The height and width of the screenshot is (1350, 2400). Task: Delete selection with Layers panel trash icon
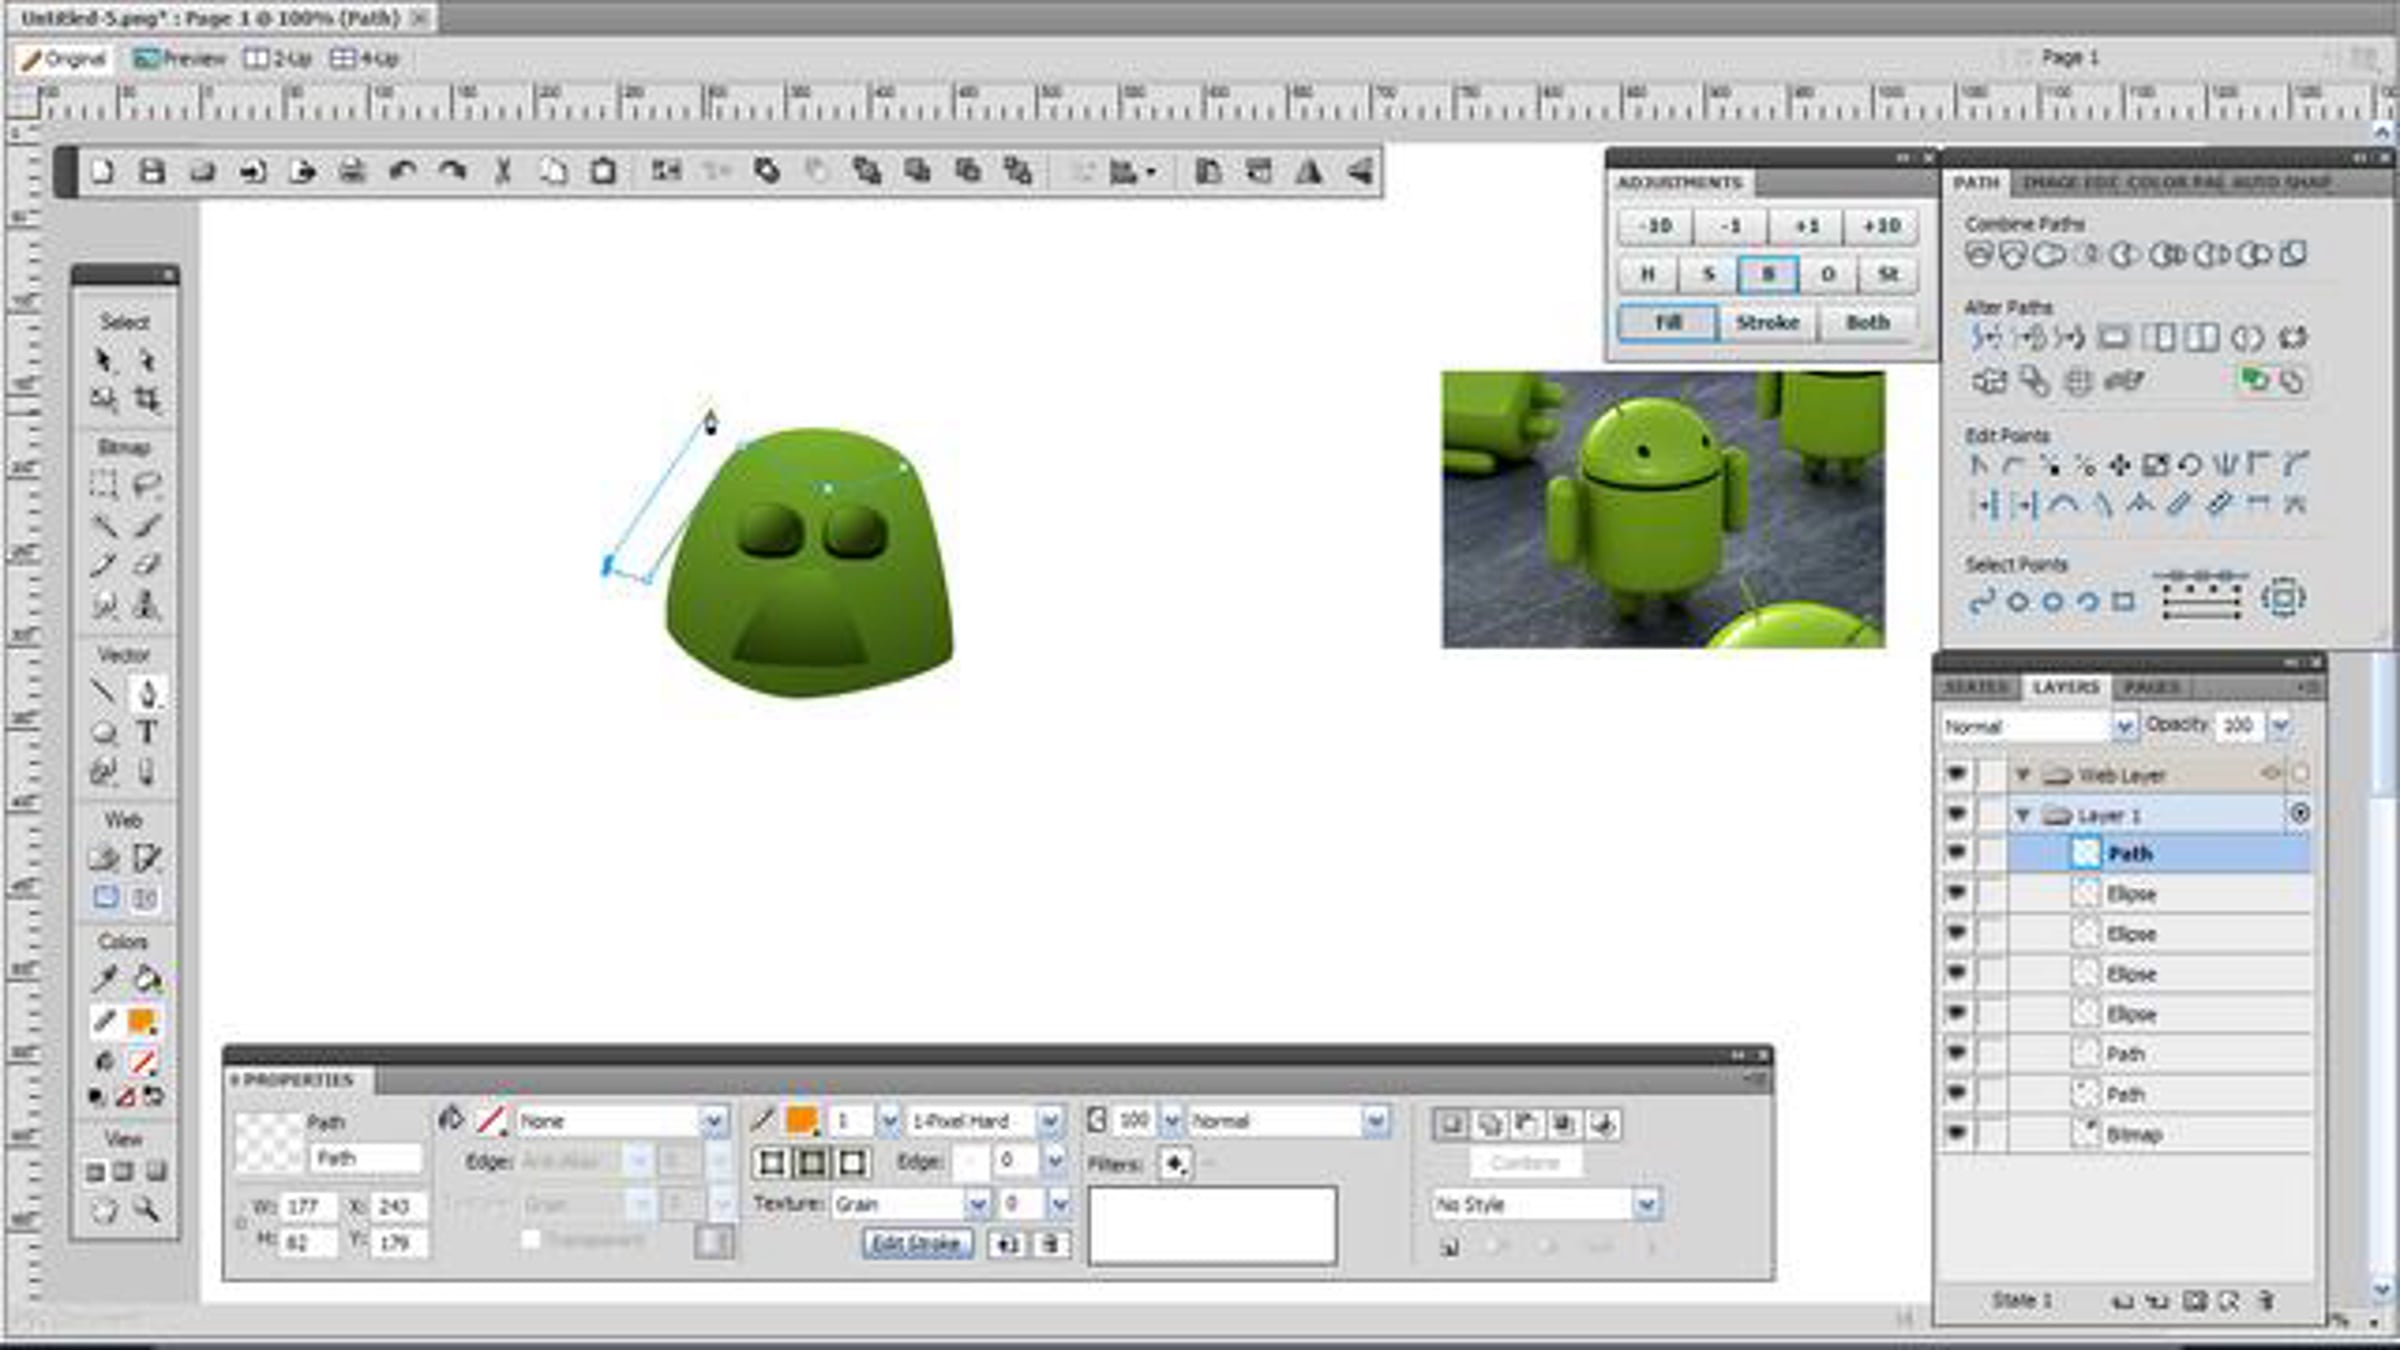[x=2266, y=1301]
